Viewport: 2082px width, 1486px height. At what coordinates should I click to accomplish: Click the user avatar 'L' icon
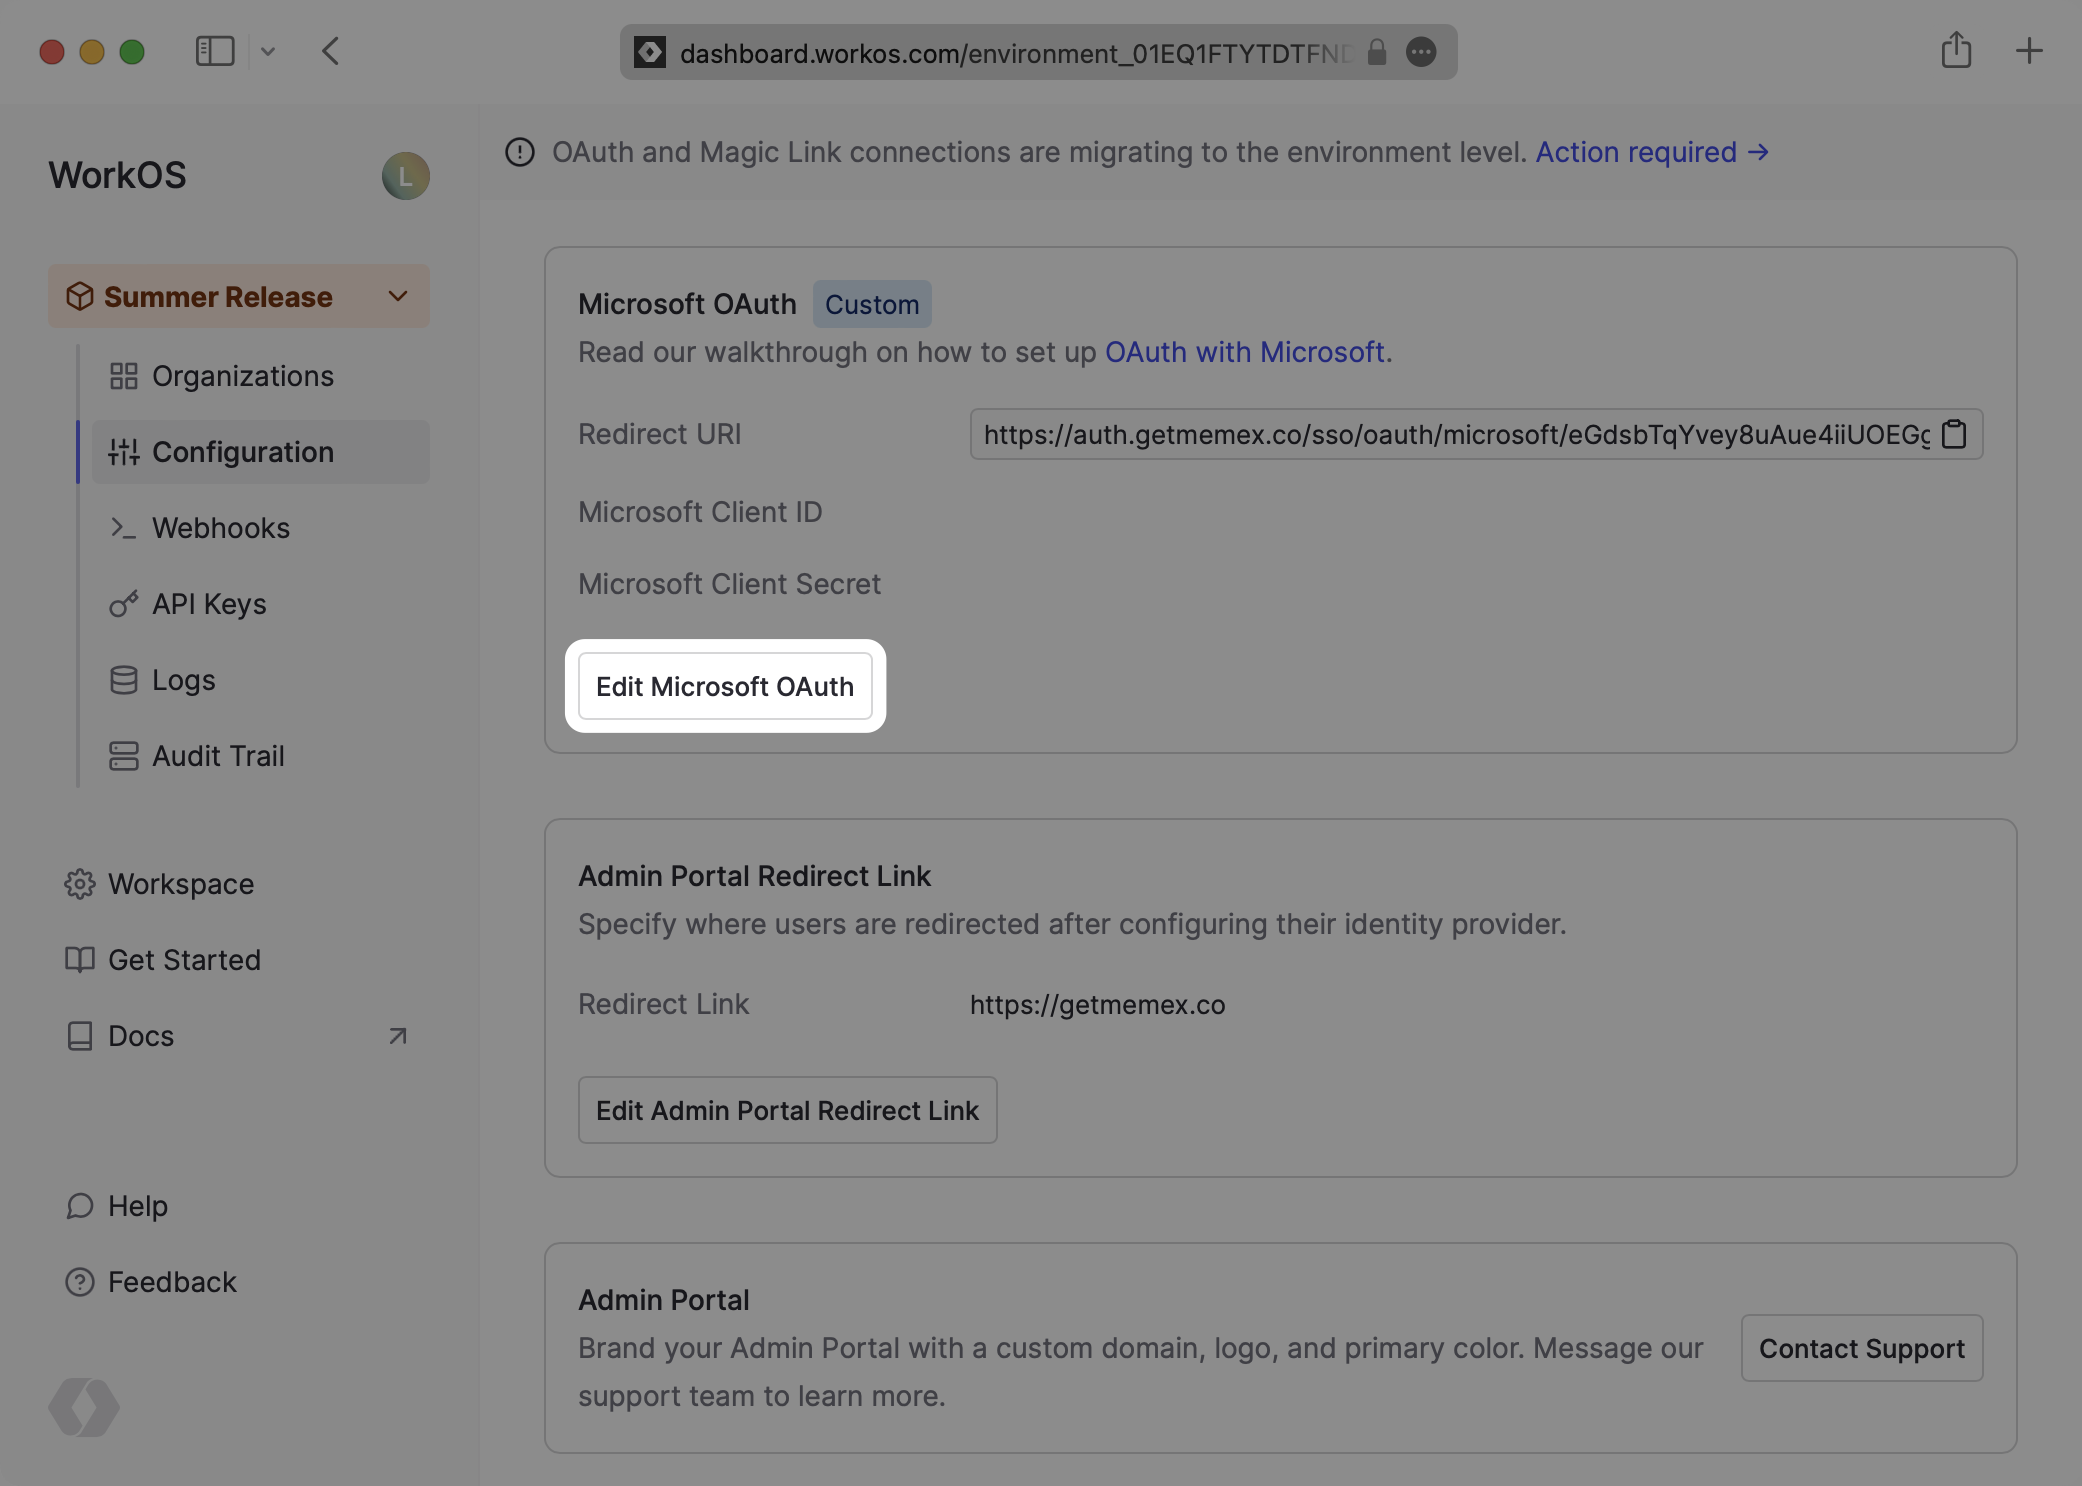click(405, 176)
